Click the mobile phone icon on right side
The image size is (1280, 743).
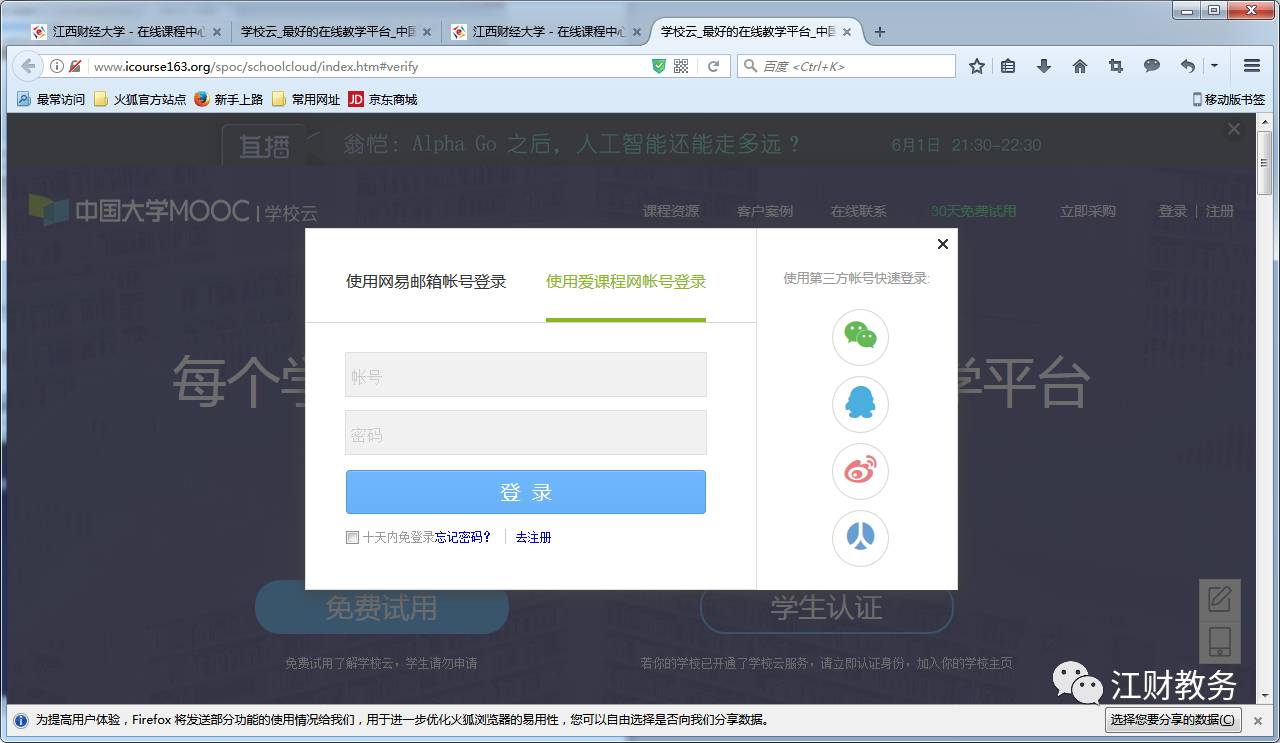point(1220,641)
